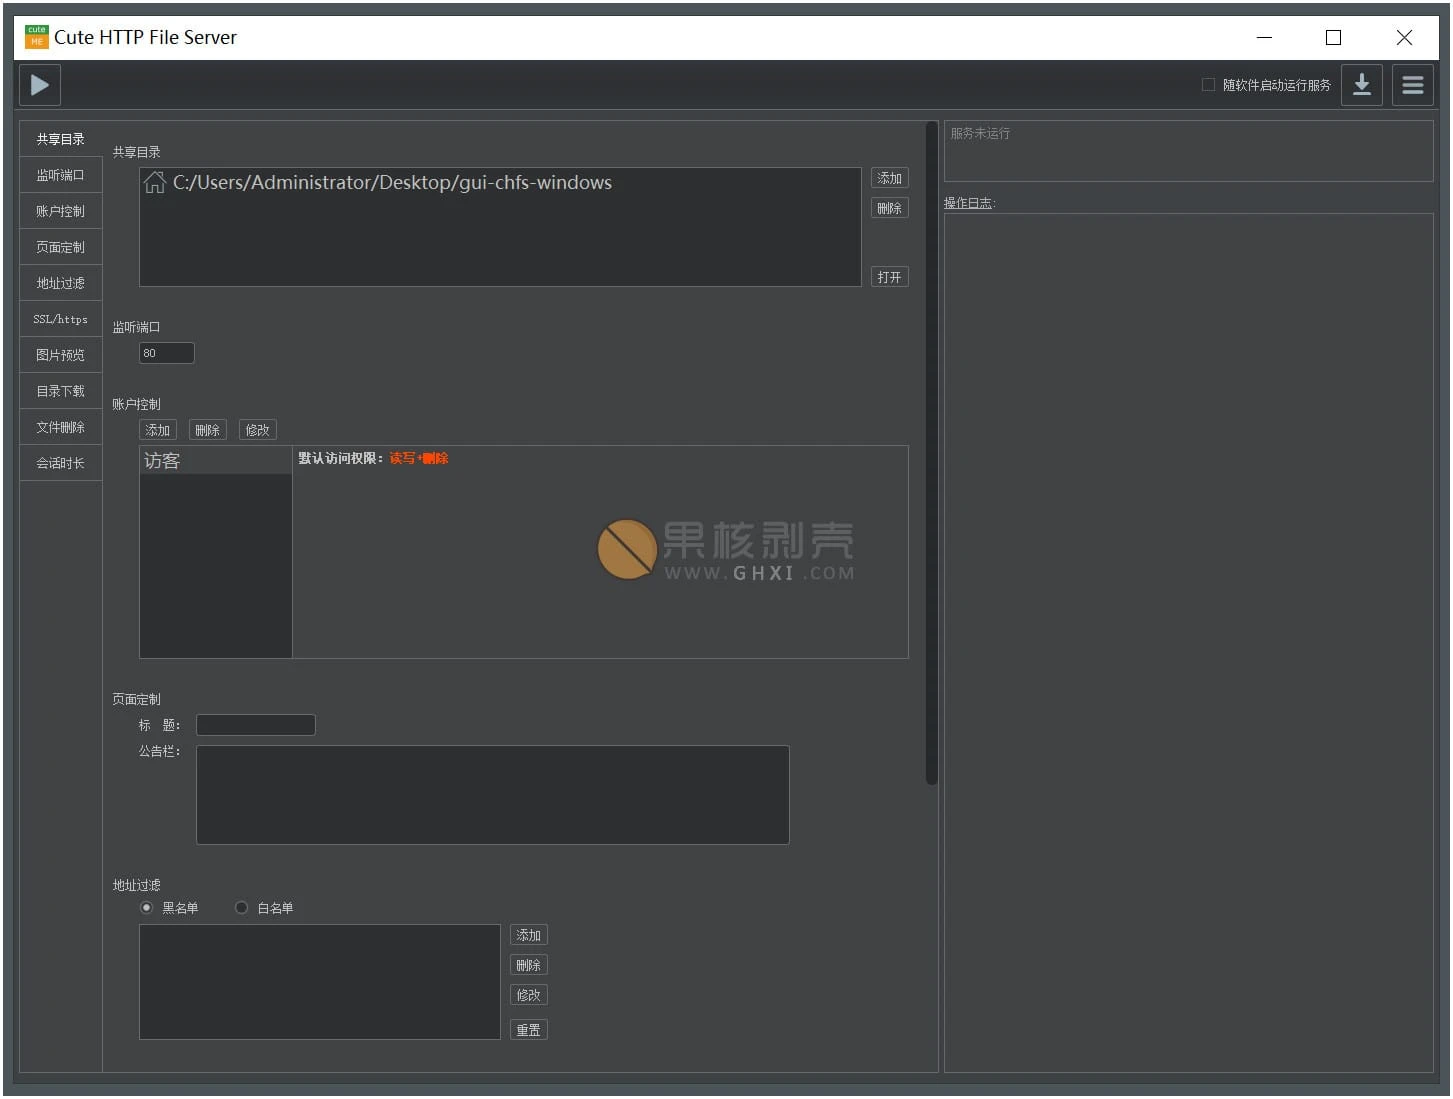The image size is (1453, 1099).
Task: Open the 图片预览 sidebar tab
Action: (x=60, y=355)
